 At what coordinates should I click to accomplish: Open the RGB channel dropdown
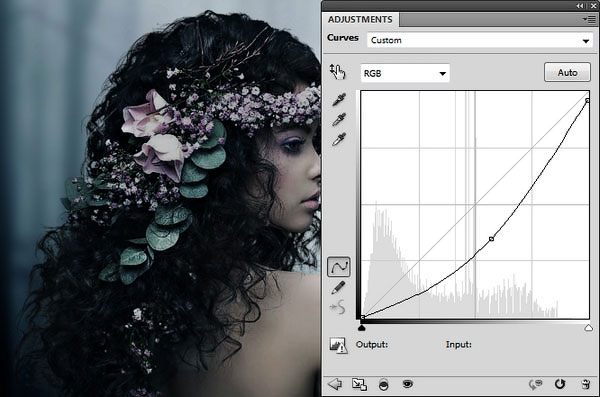pos(405,73)
